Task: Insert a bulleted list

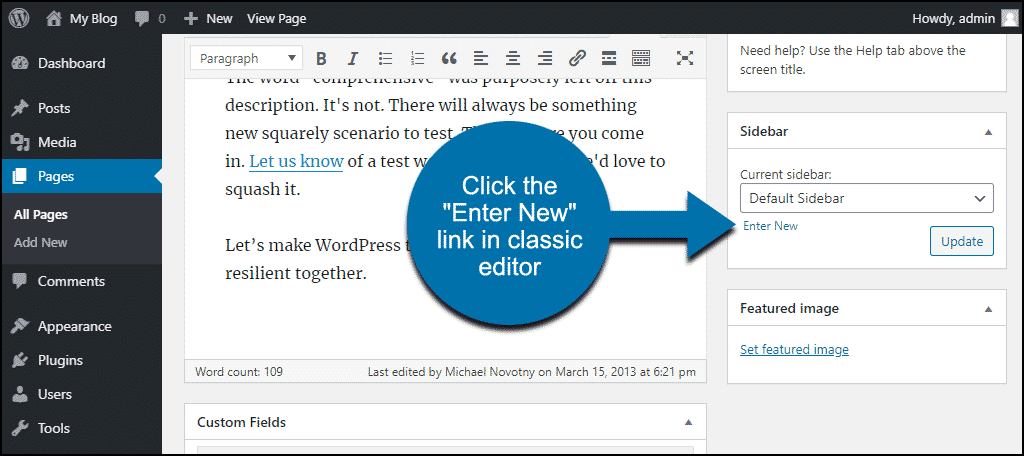Action: 386,58
